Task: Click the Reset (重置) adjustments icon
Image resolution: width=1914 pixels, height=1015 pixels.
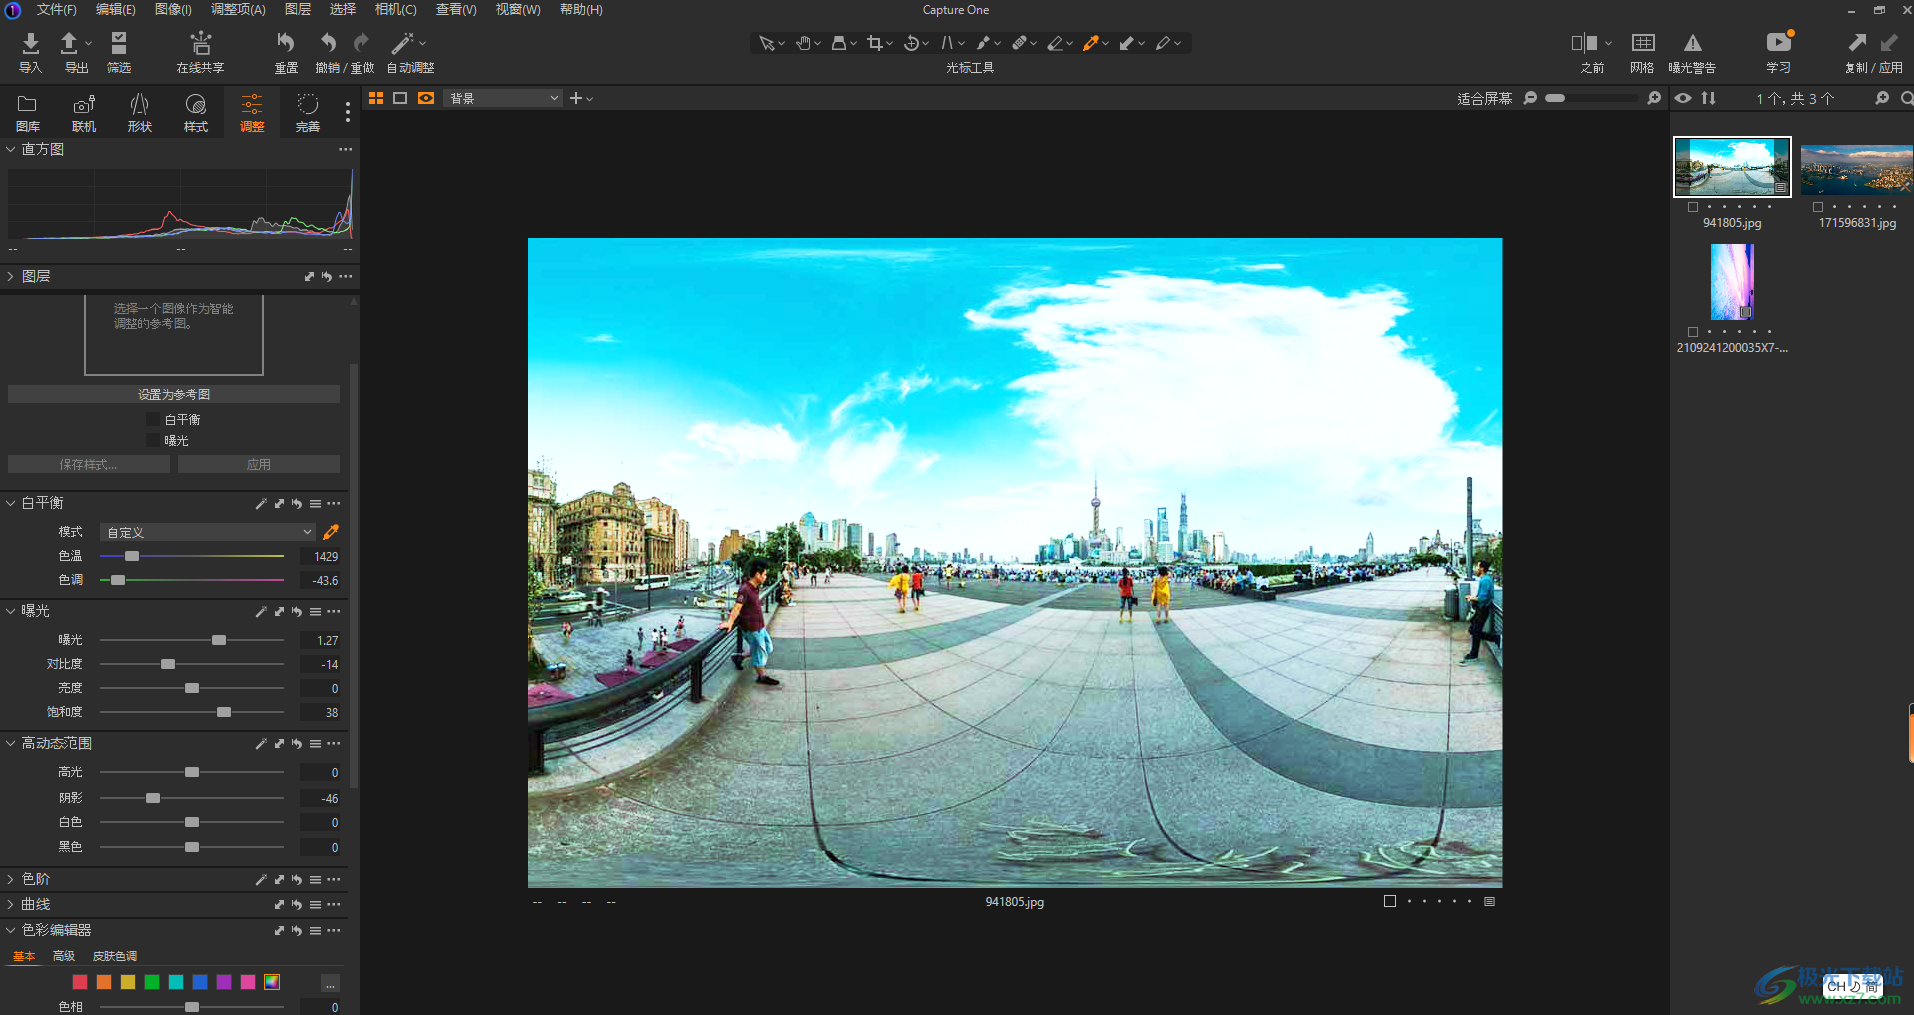Action: click(x=286, y=43)
